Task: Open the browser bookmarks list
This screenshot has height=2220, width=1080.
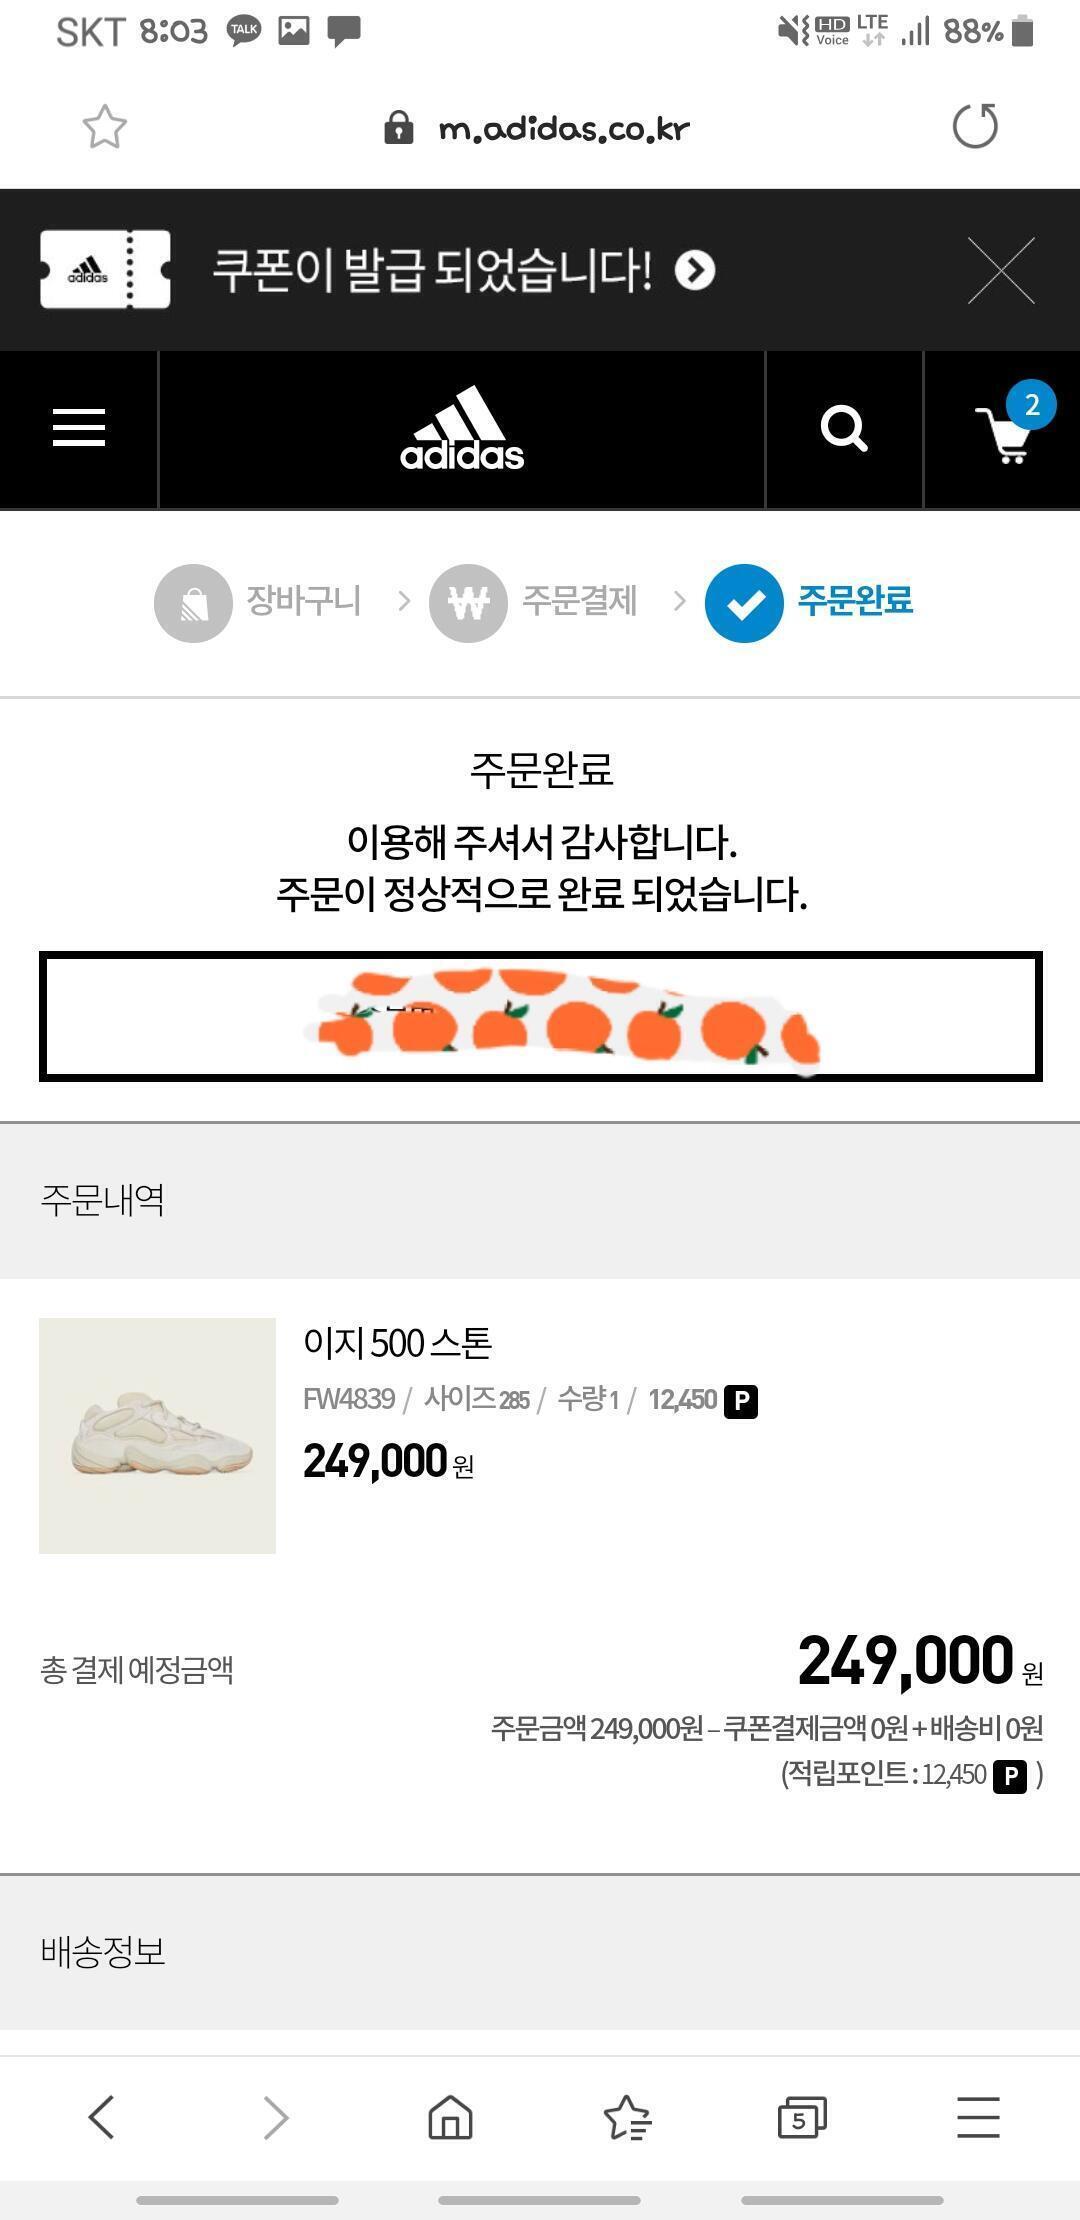Action: point(627,2116)
